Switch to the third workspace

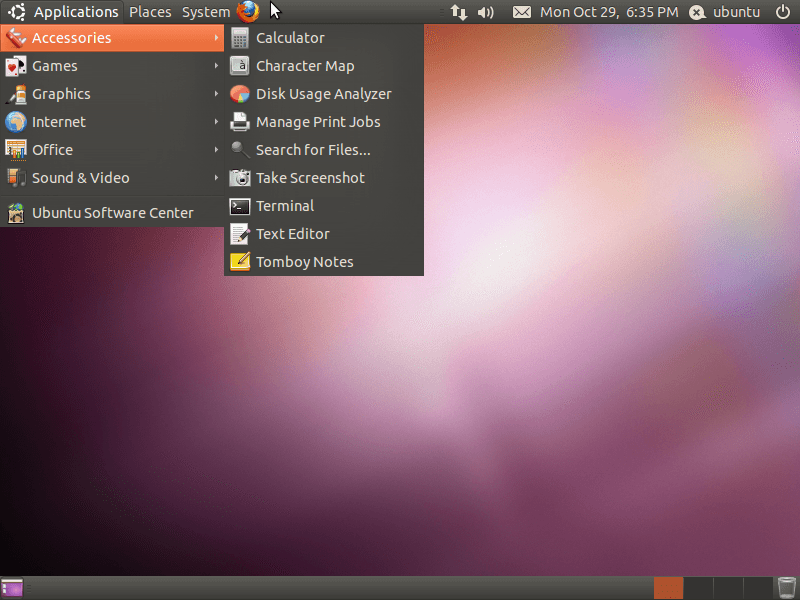coord(728,588)
